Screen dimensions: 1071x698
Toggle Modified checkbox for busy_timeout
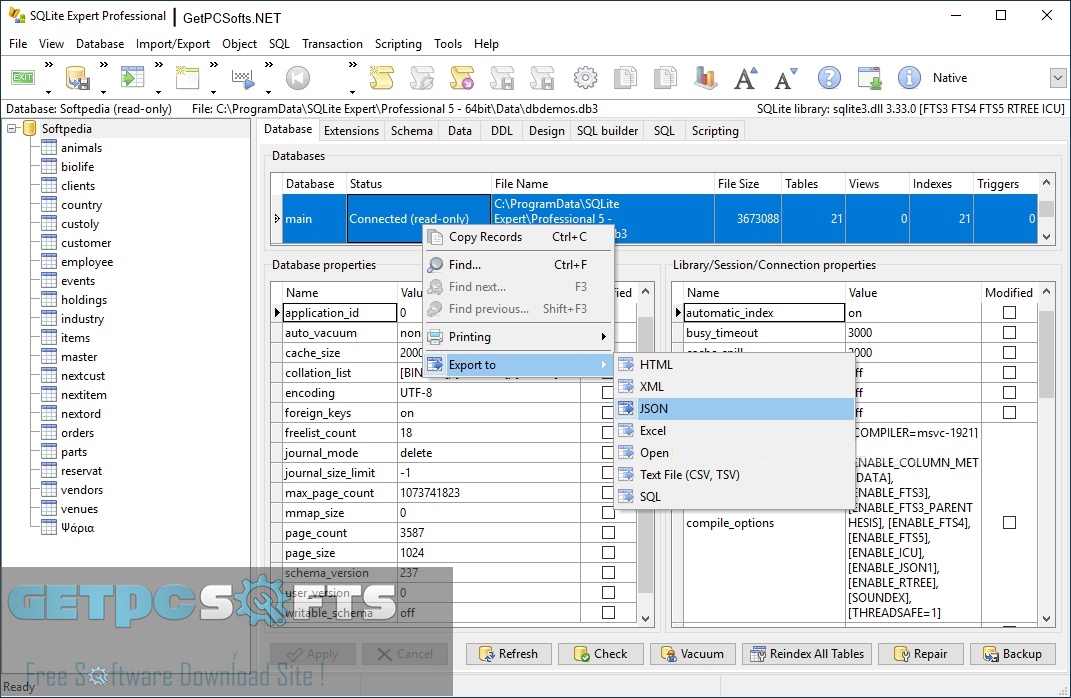(x=1009, y=333)
